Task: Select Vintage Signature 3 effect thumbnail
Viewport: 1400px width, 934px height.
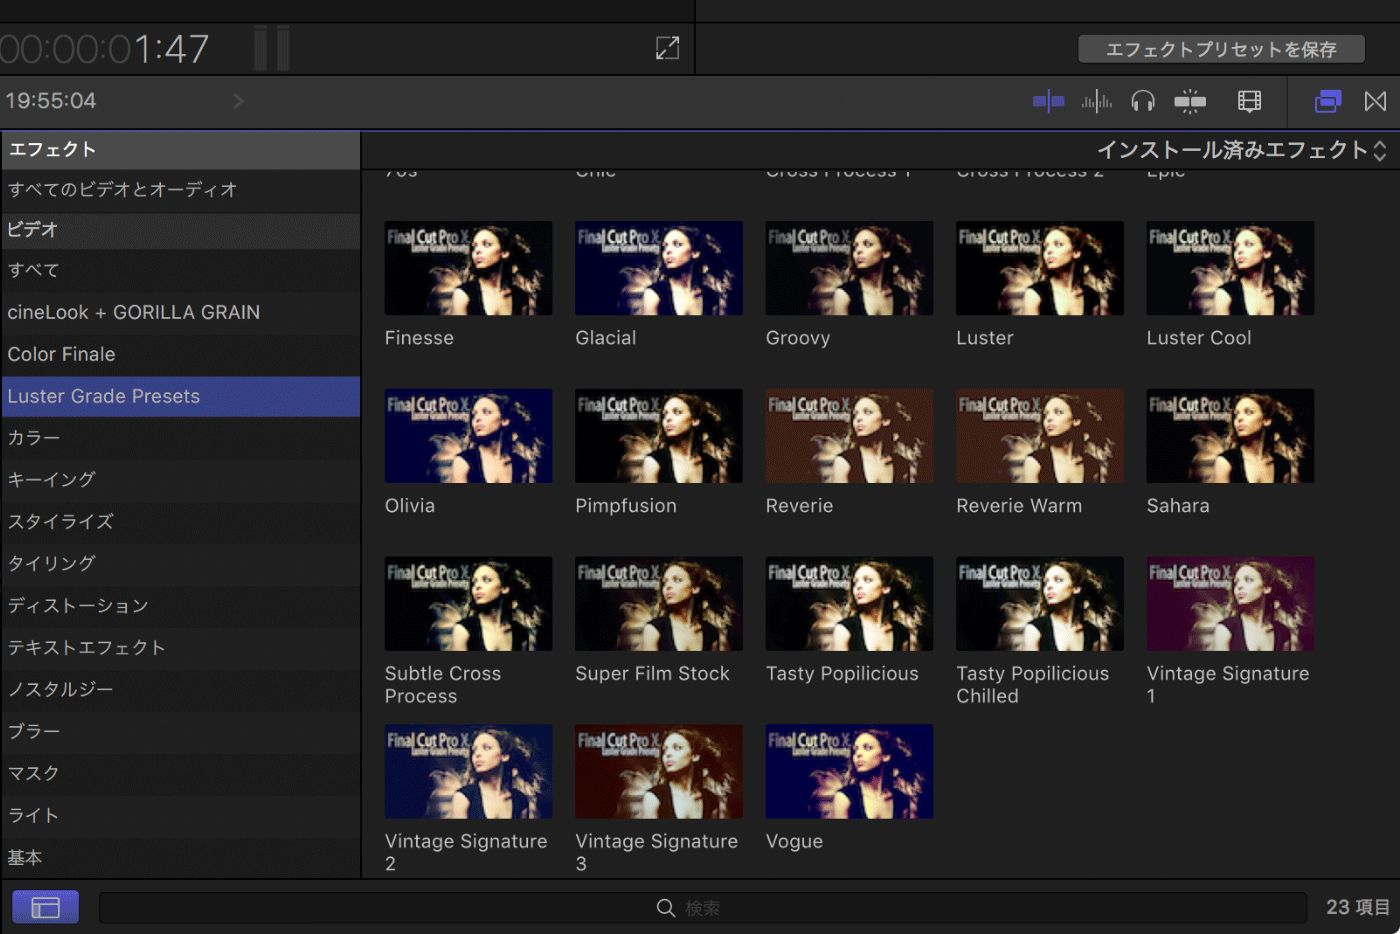Action: pos(659,772)
